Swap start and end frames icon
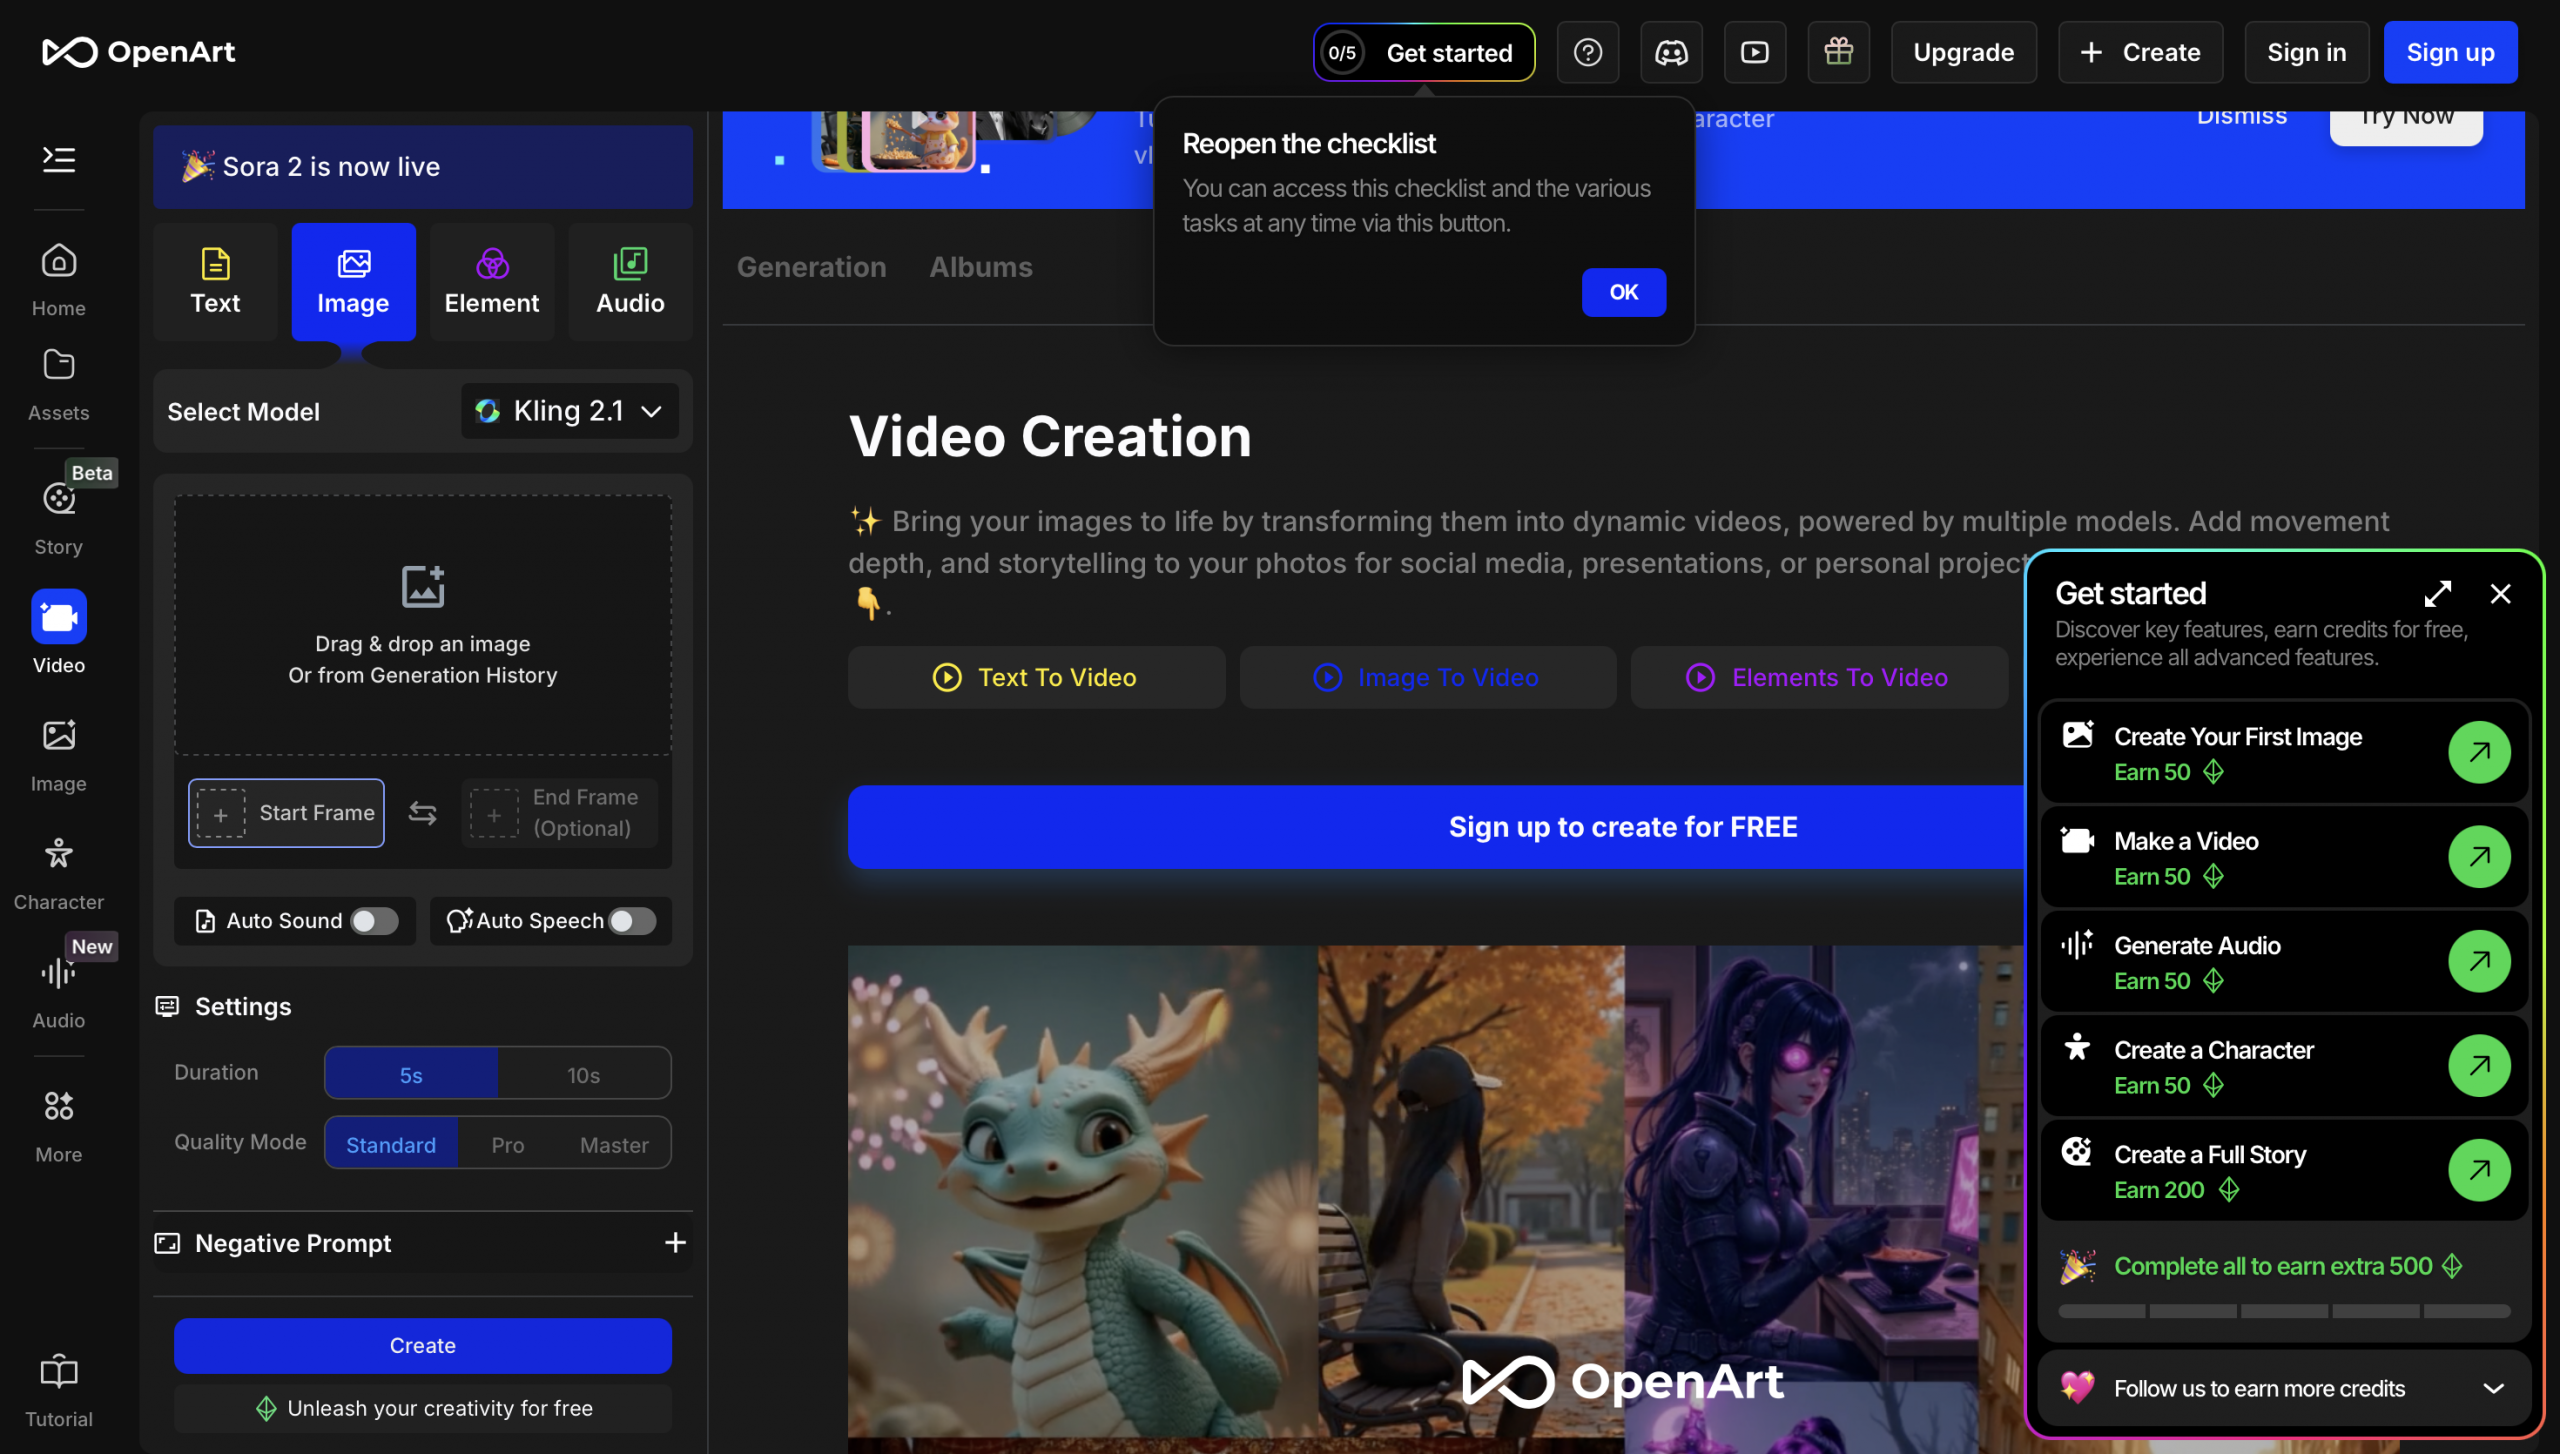 point(422,813)
